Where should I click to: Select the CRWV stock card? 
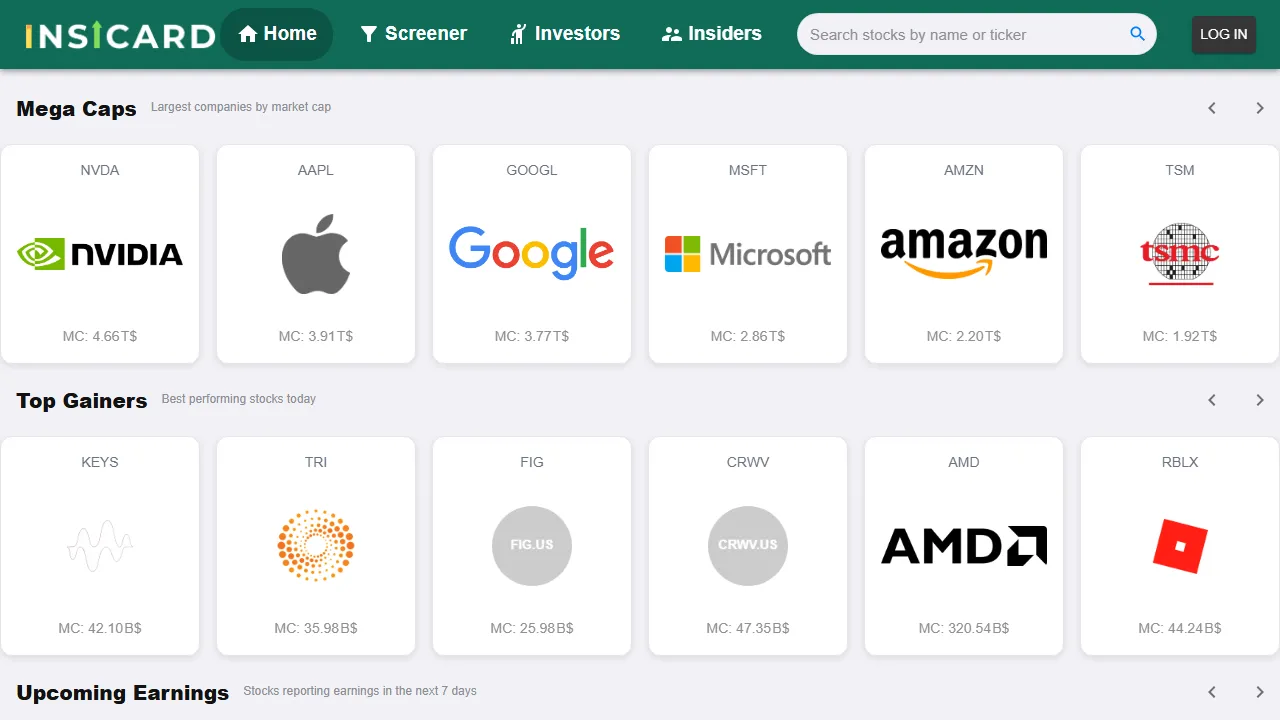click(x=747, y=546)
